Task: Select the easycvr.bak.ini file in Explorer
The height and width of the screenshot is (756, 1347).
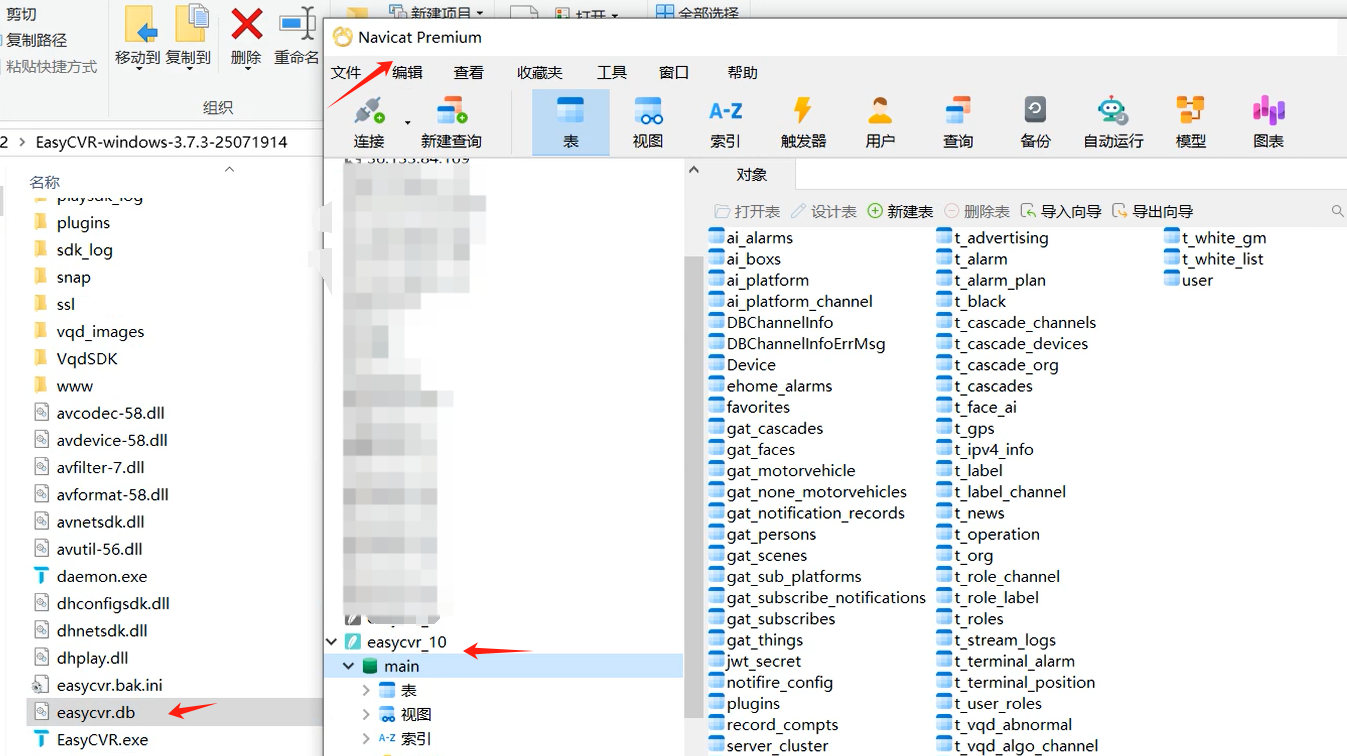Action: pos(109,685)
